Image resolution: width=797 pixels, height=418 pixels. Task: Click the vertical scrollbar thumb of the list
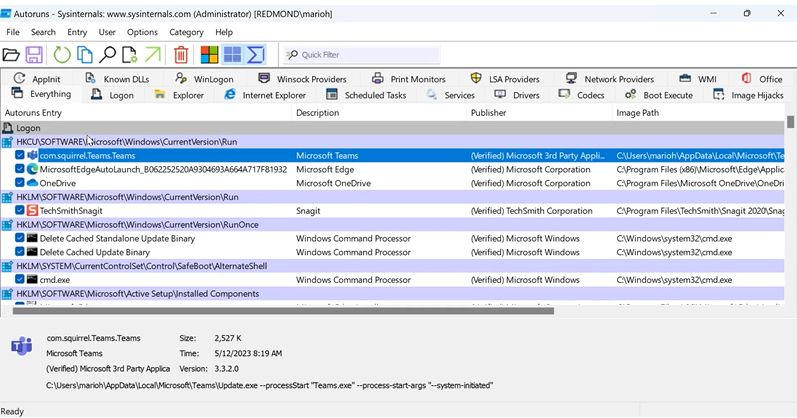[790, 122]
